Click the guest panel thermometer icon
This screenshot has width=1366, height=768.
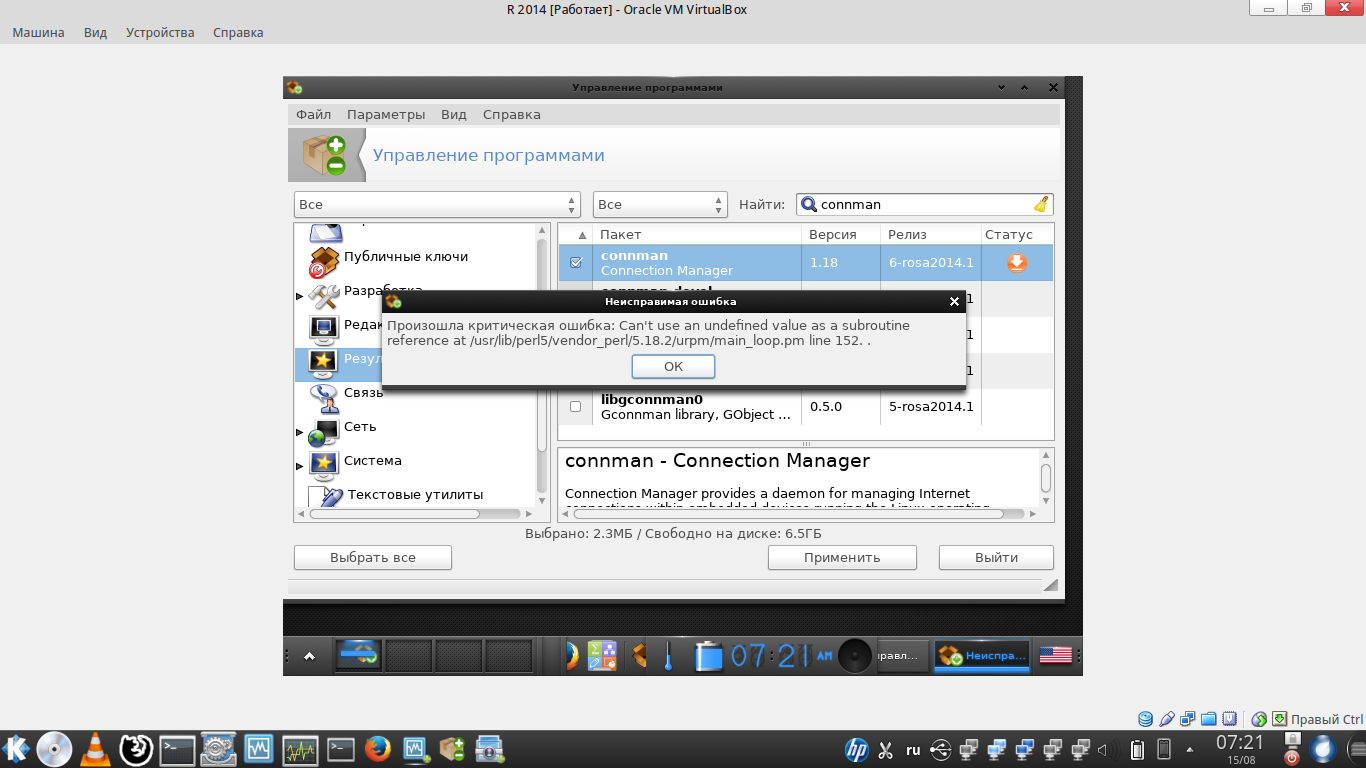click(668, 656)
